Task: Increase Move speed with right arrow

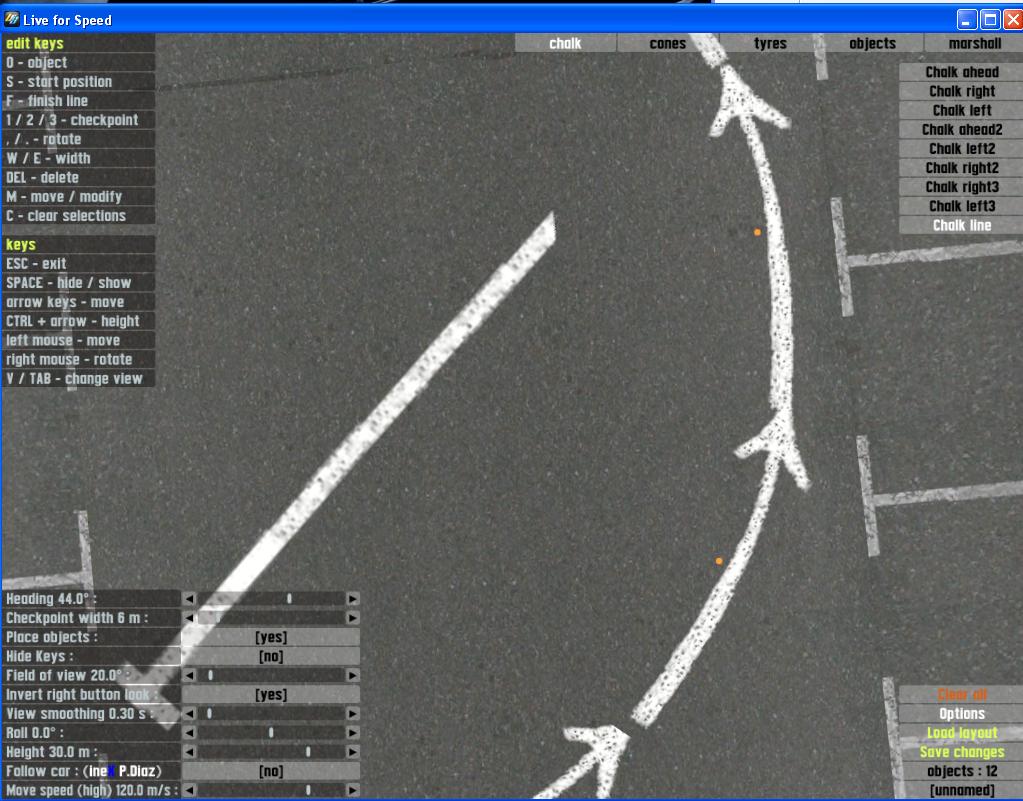Action: click(353, 790)
